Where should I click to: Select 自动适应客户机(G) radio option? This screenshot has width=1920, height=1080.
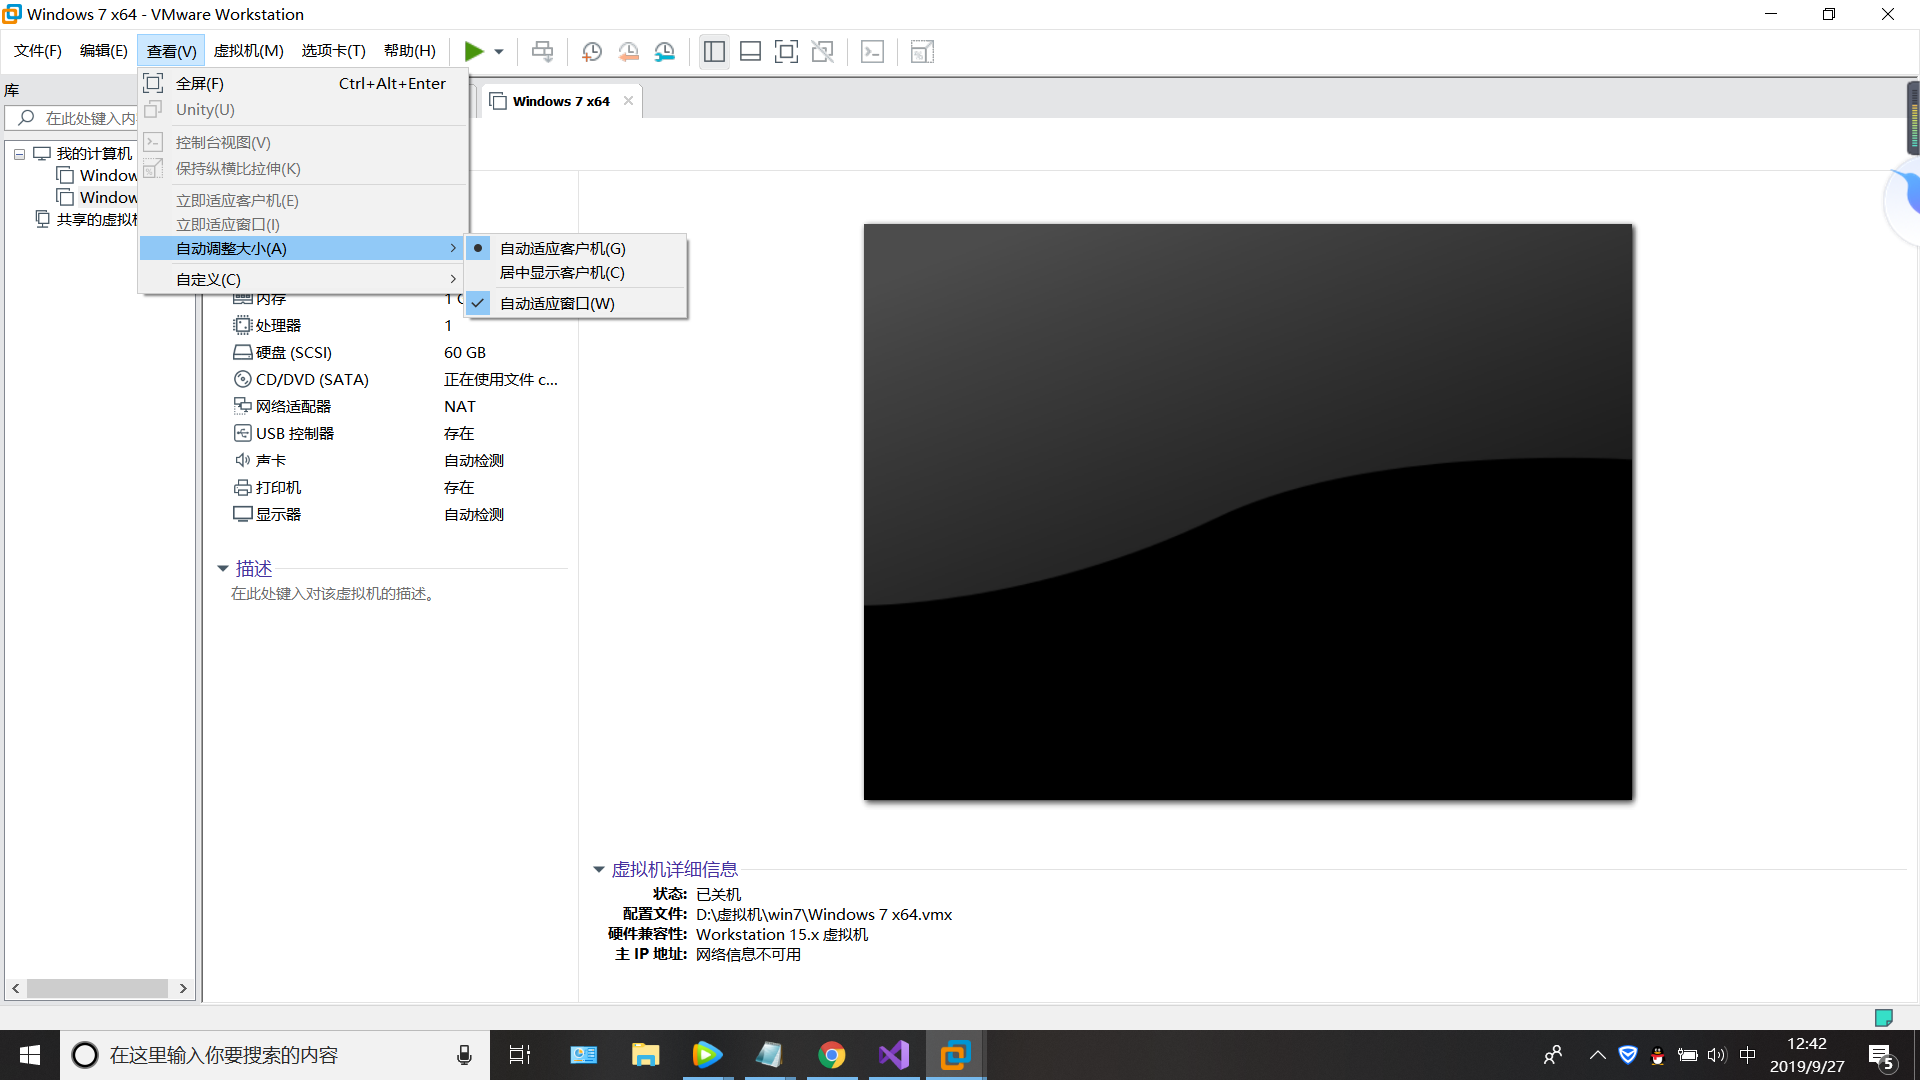(x=576, y=248)
